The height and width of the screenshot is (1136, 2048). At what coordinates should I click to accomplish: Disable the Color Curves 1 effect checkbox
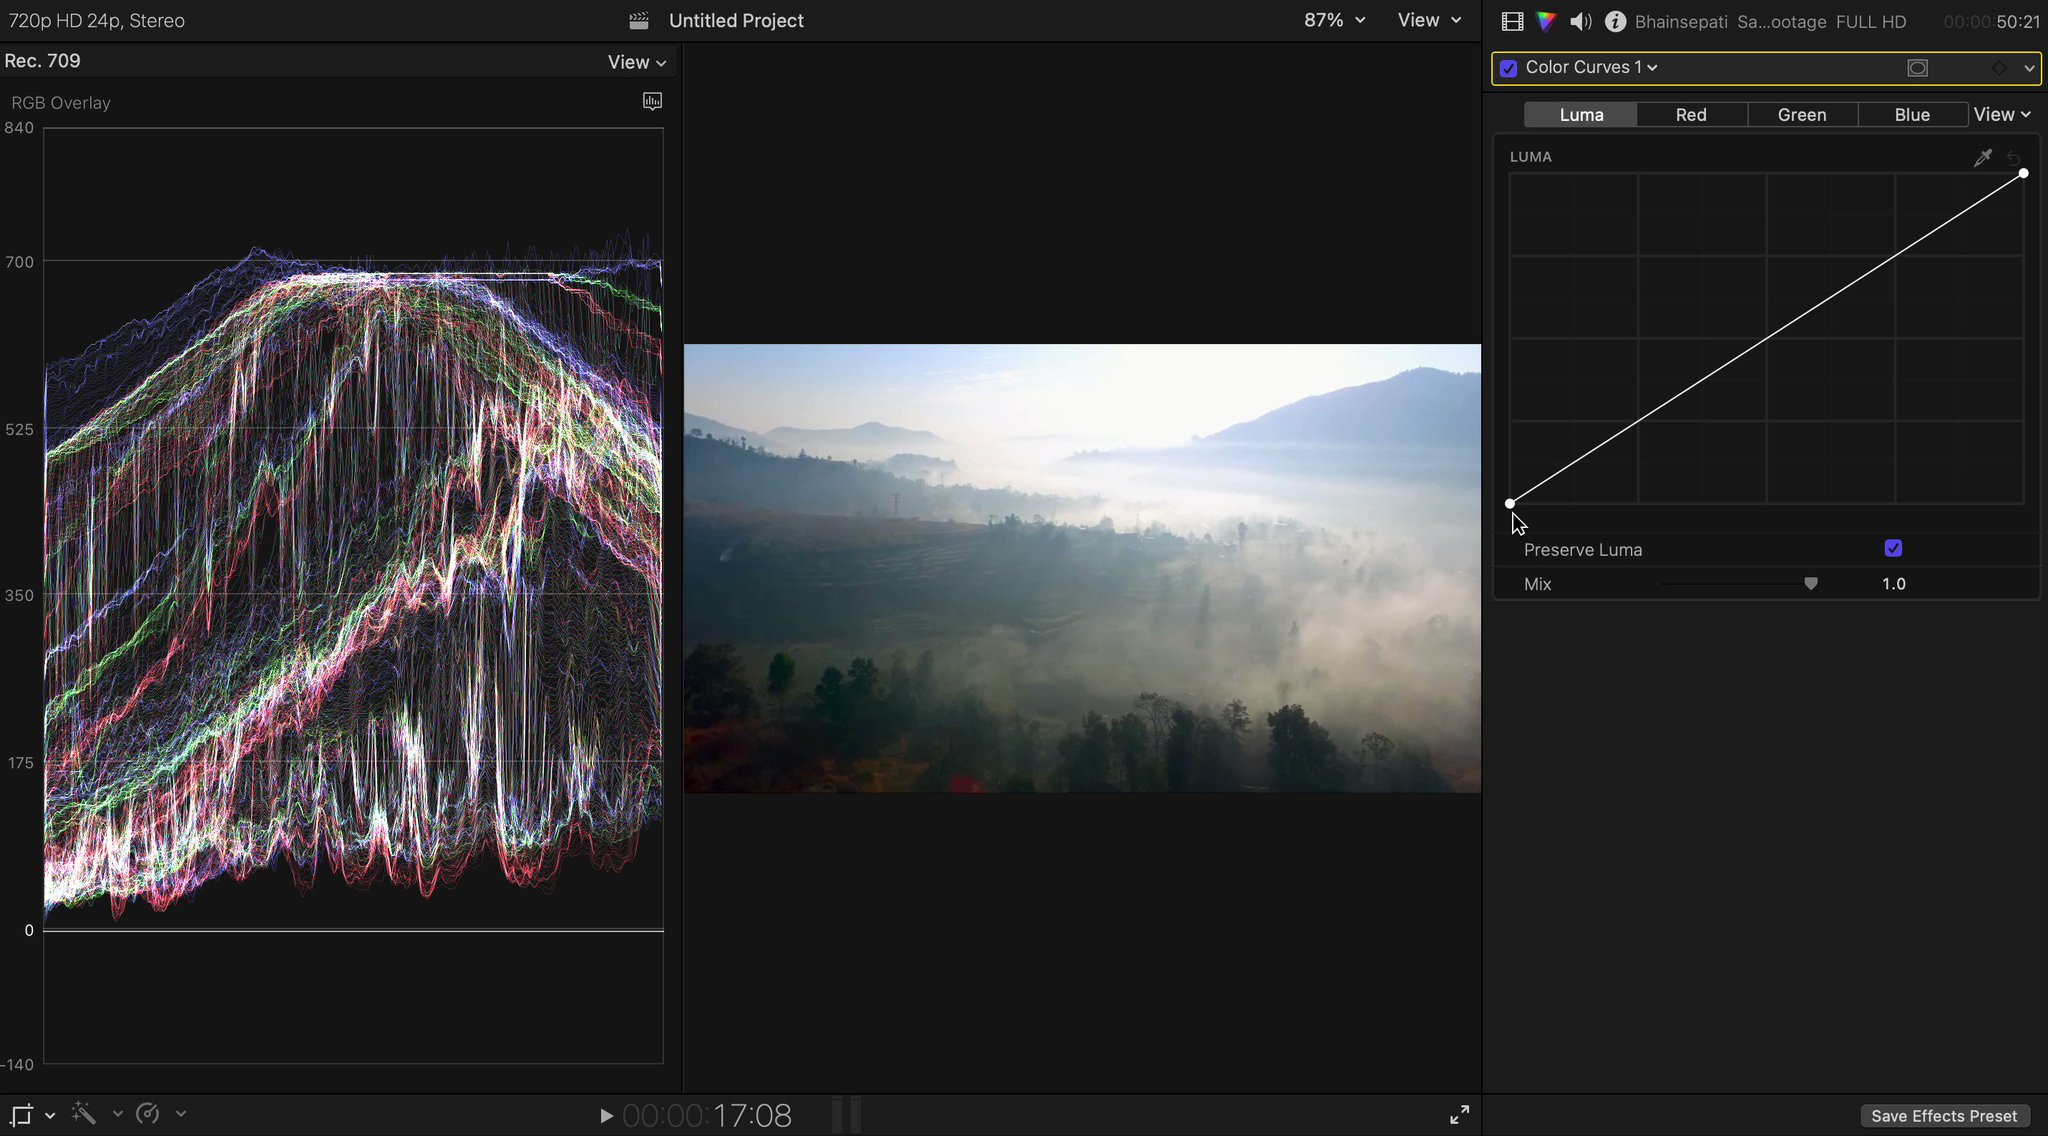1509,68
